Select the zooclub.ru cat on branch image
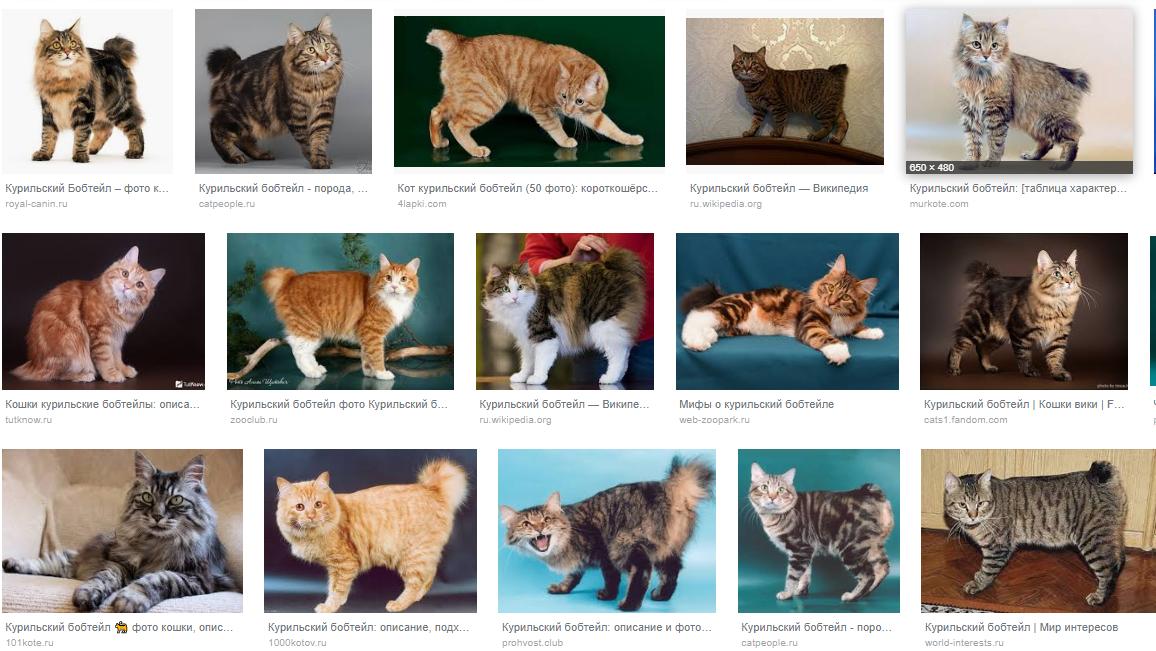This screenshot has width=1156, height=651. (x=340, y=311)
